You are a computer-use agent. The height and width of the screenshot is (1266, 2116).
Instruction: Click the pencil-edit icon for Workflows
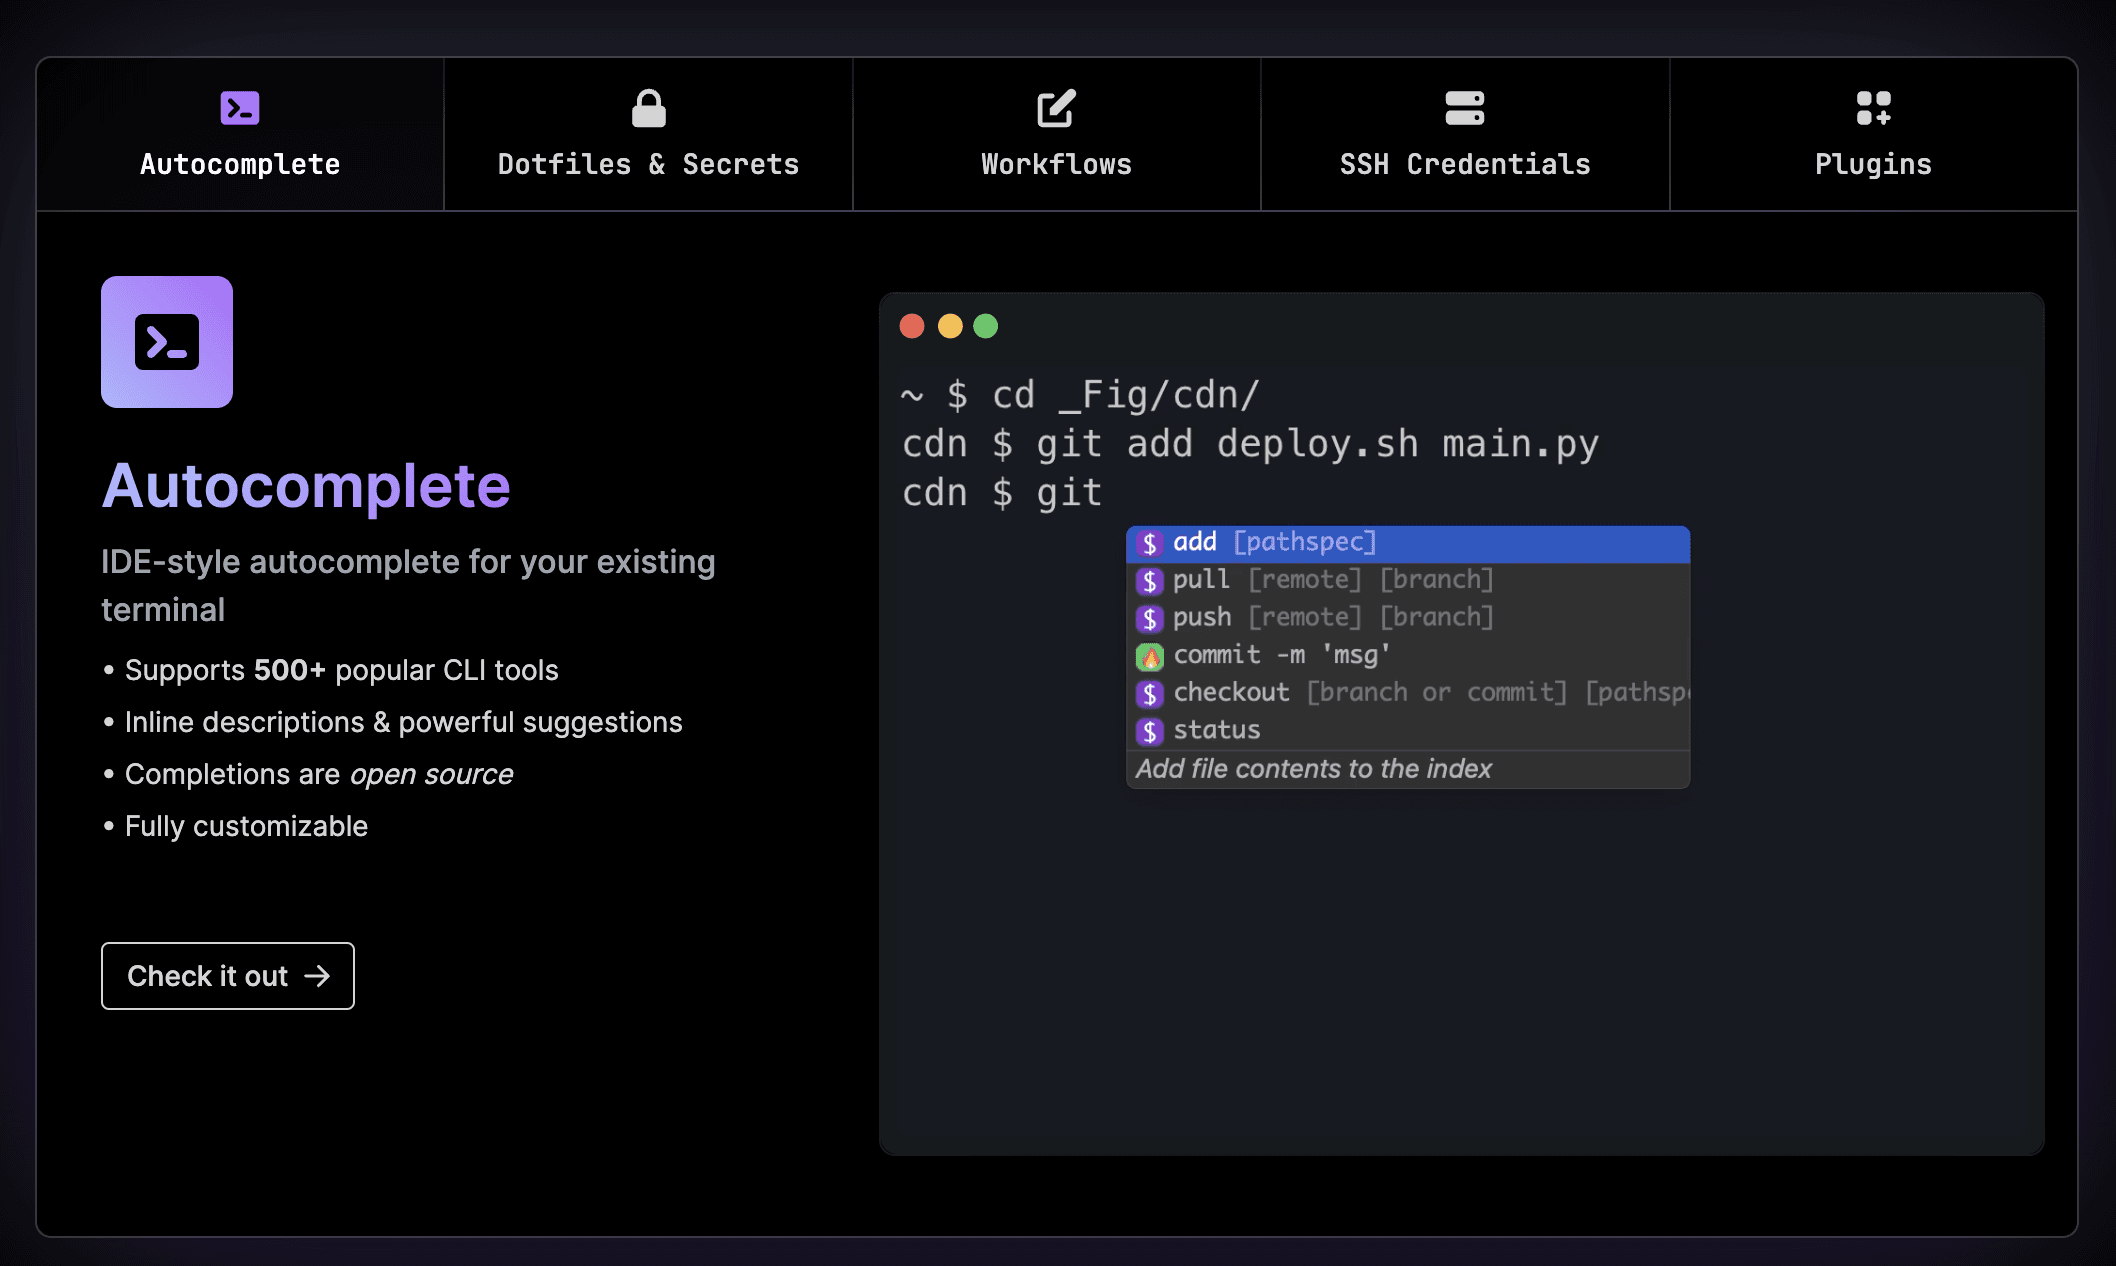pyautogui.click(x=1056, y=108)
